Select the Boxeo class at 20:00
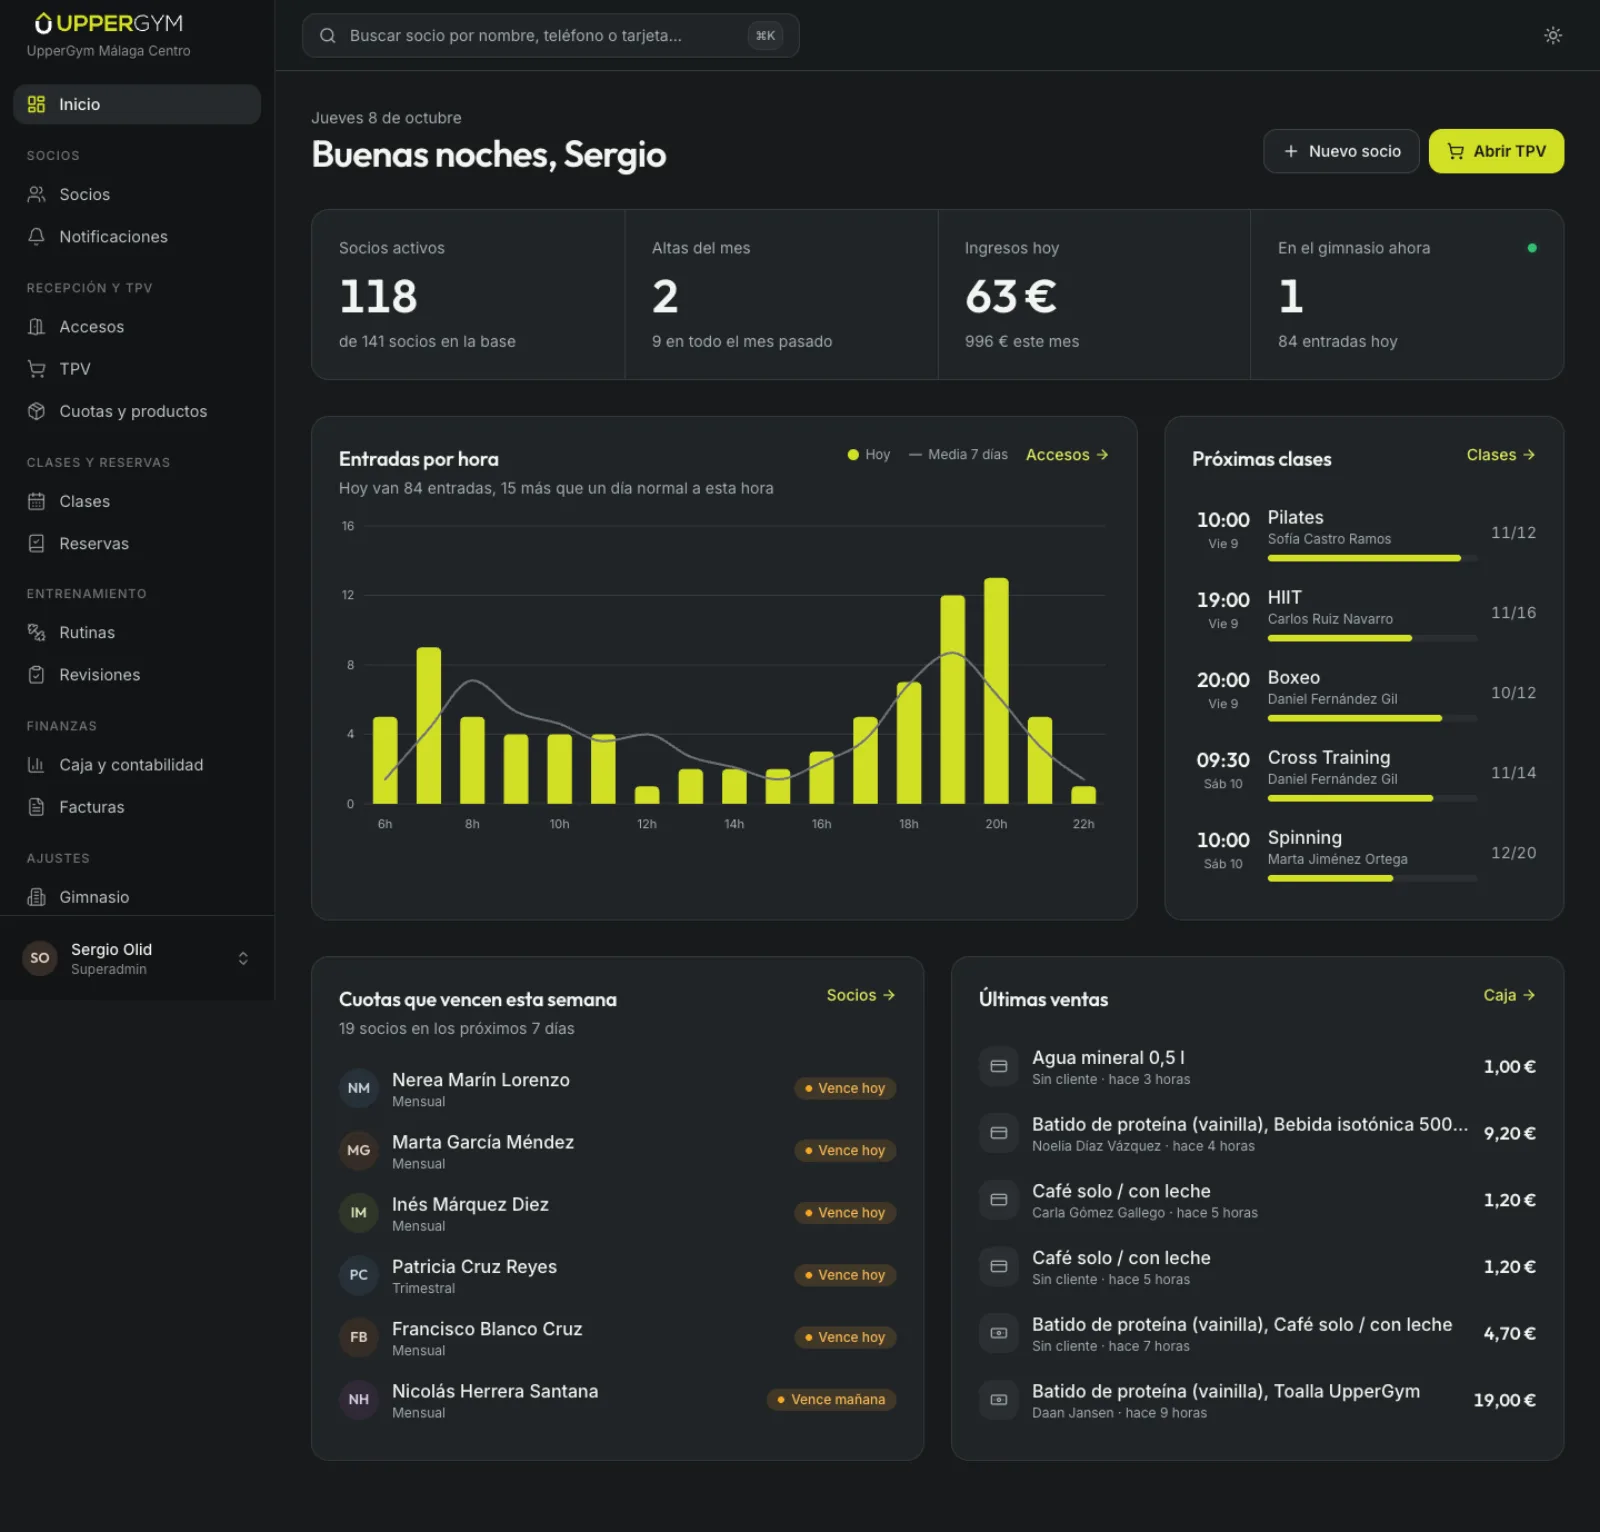The image size is (1600, 1532). coord(1364,692)
